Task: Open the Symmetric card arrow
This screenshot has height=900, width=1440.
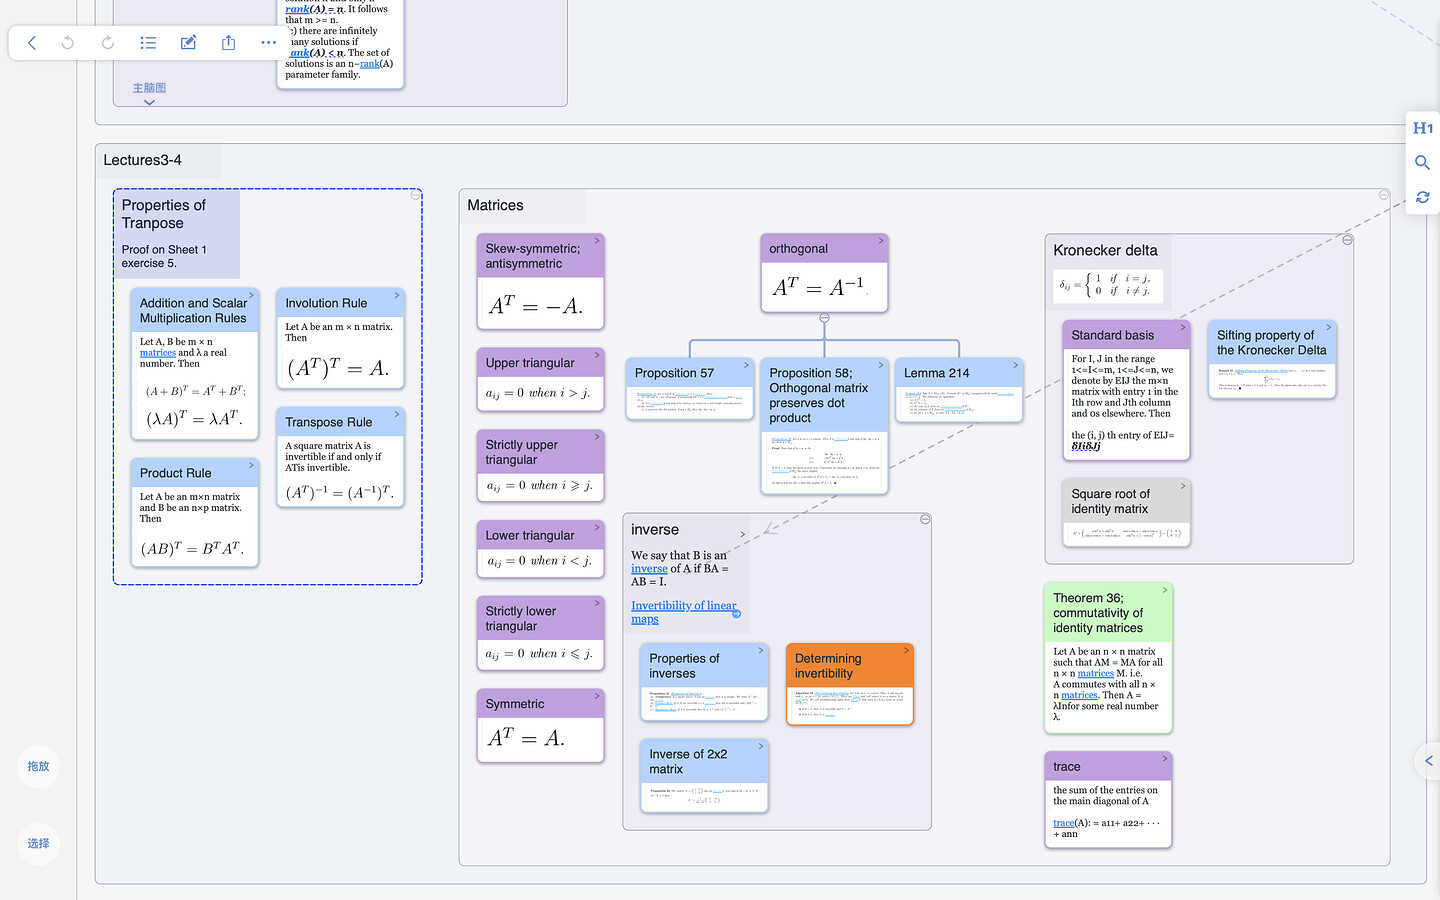Action: tap(597, 695)
